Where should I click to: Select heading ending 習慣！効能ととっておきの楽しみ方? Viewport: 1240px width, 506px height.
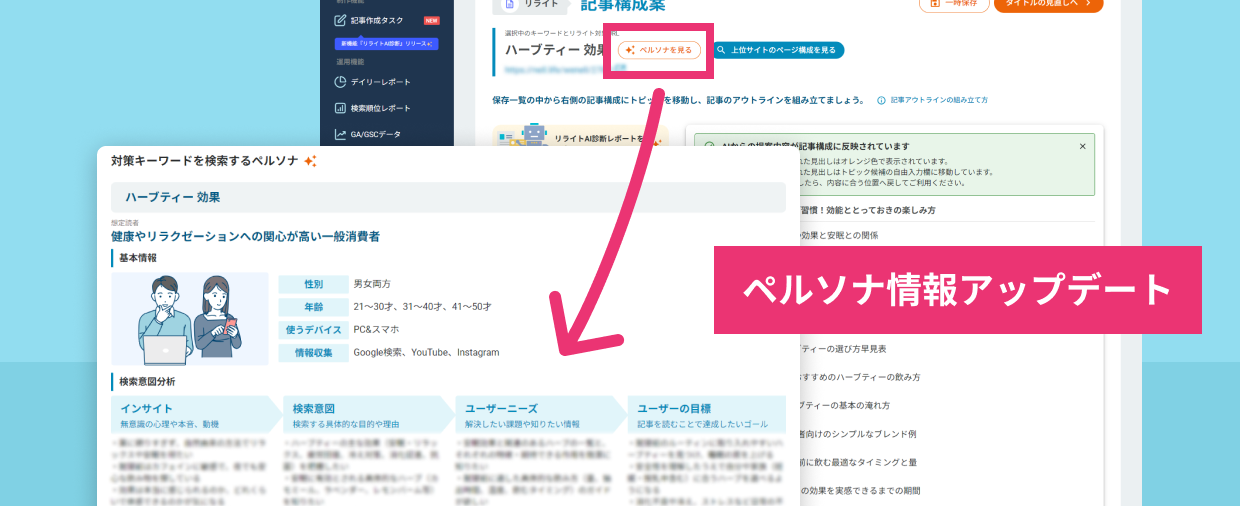(868, 211)
